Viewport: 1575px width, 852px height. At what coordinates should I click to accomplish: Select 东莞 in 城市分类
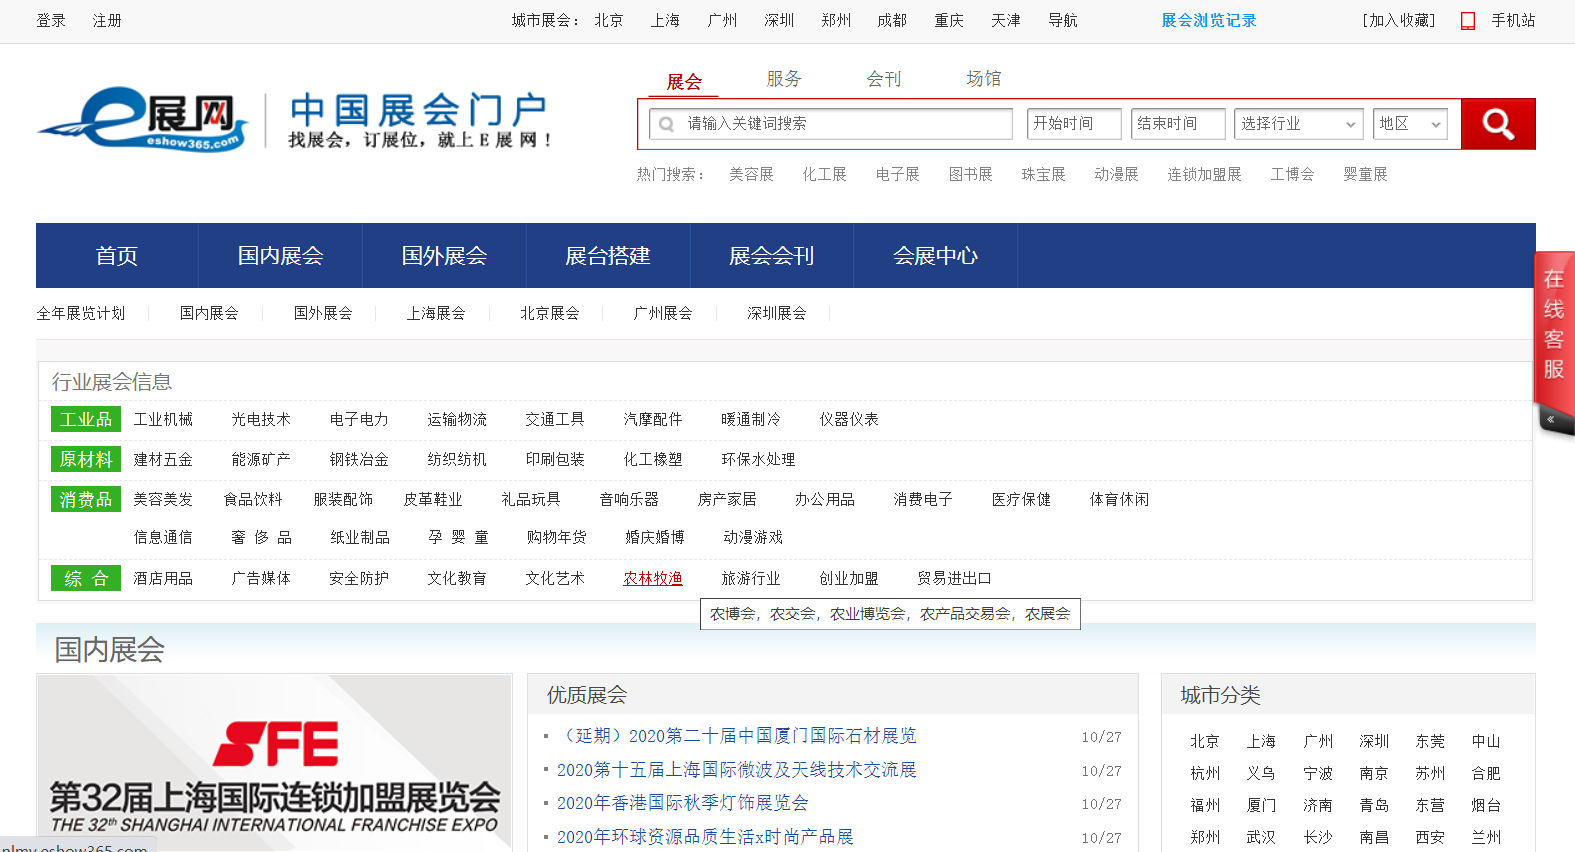point(1430,742)
